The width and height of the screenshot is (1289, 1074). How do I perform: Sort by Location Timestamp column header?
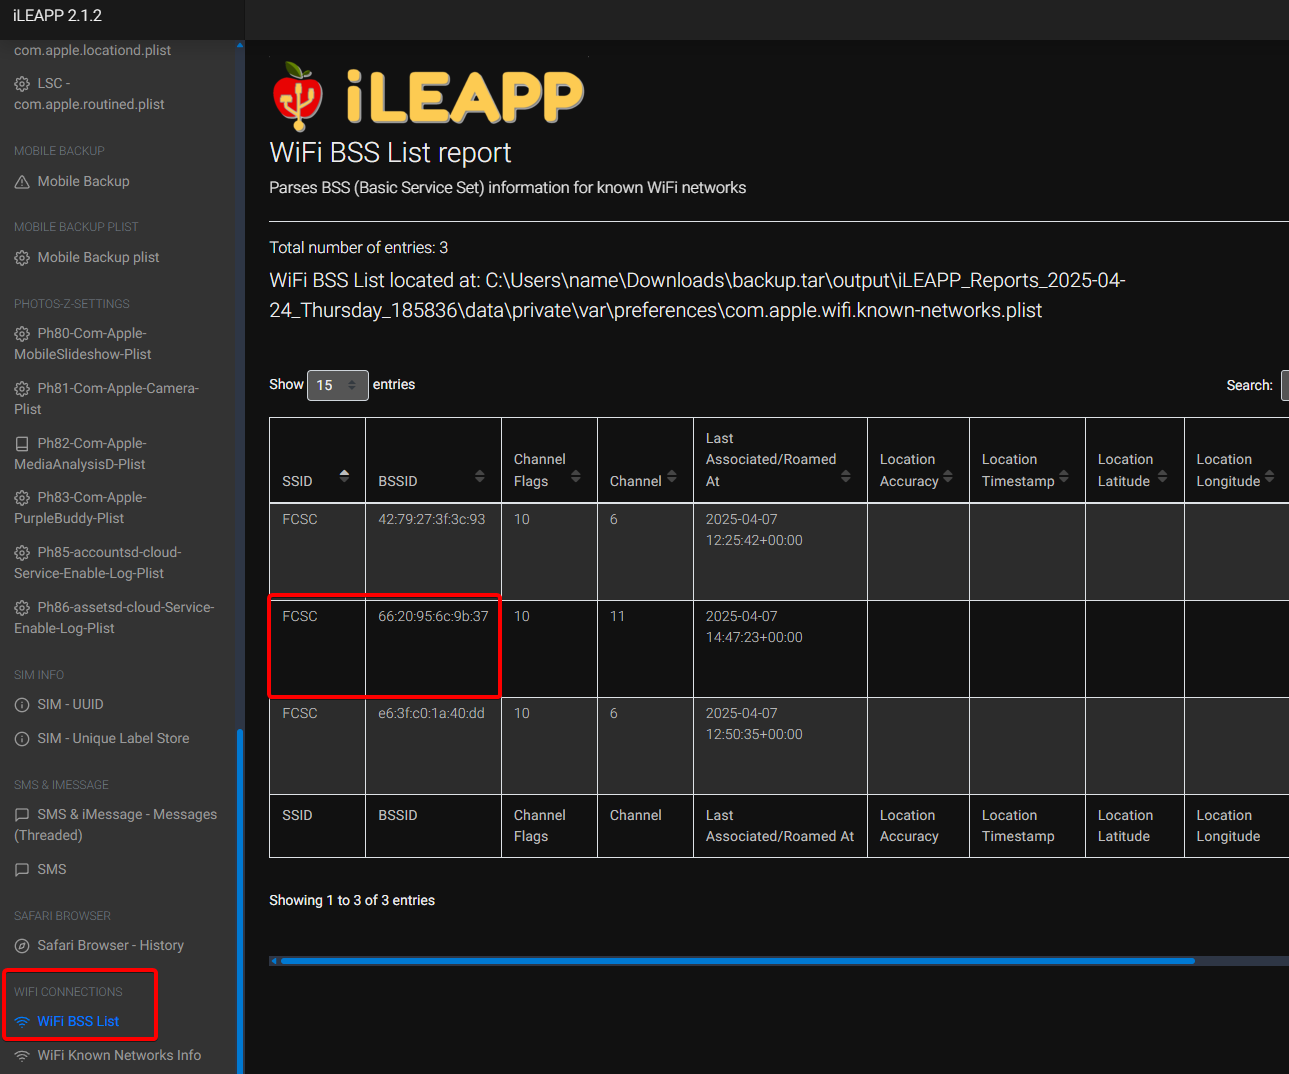pos(1027,460)
